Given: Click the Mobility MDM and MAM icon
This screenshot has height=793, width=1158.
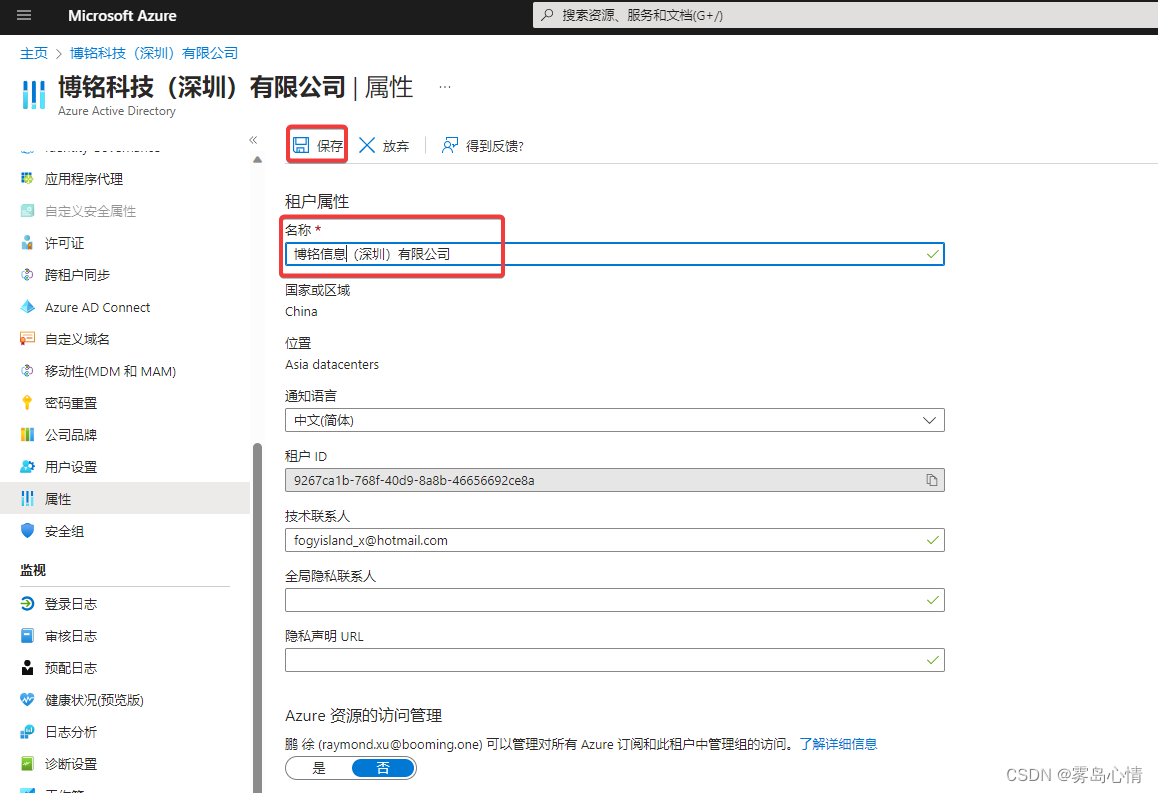Looking at the screenshot, I should [27, 371].
